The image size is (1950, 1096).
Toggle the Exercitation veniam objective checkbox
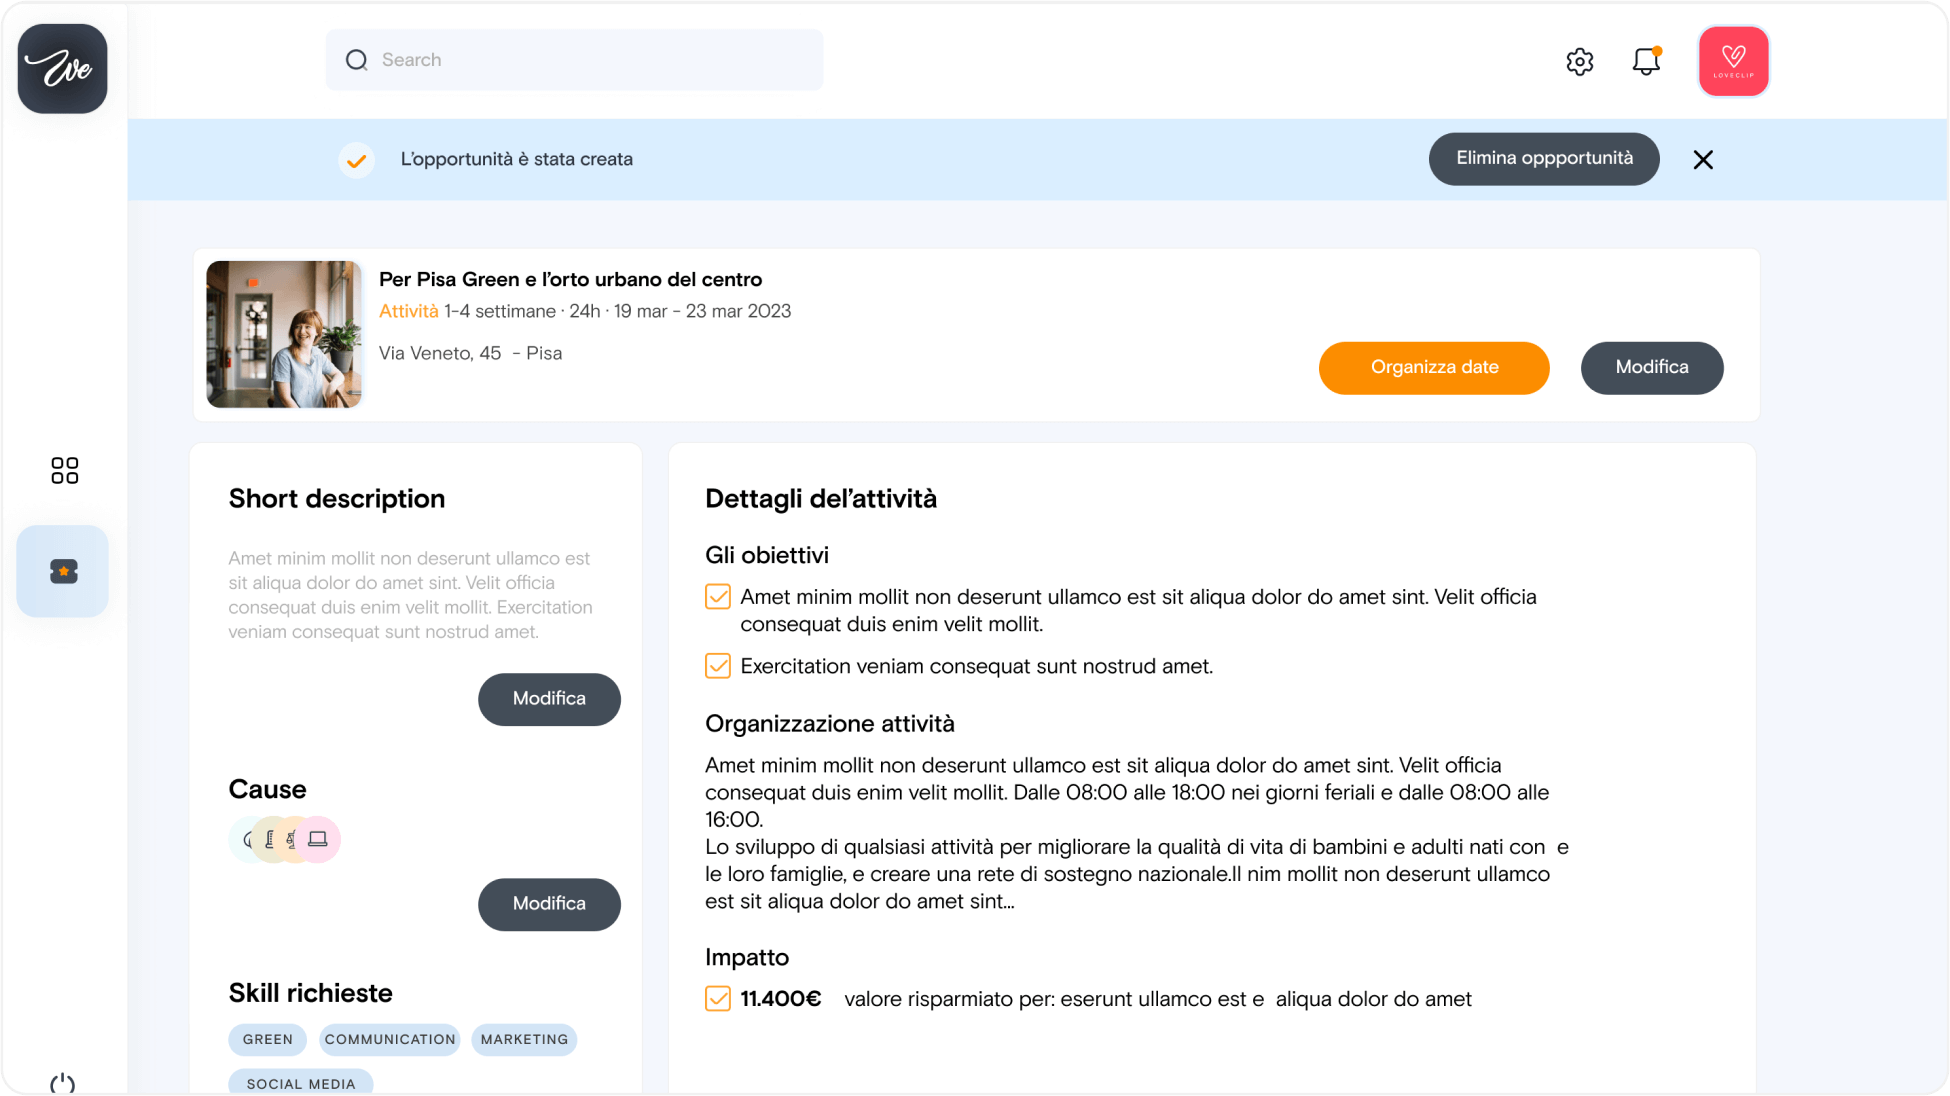[x=718, y=666]
